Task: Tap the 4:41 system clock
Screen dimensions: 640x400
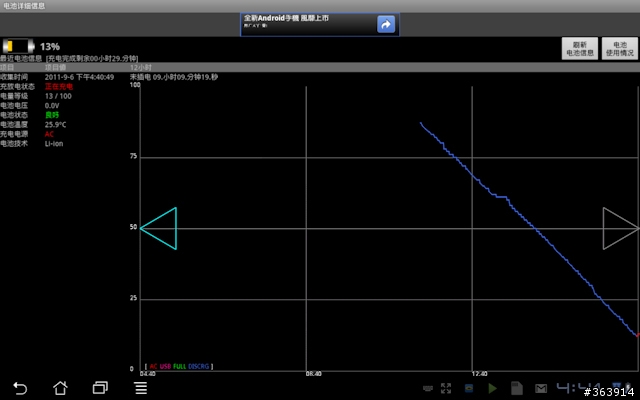Action: click(x=578, y=387)
